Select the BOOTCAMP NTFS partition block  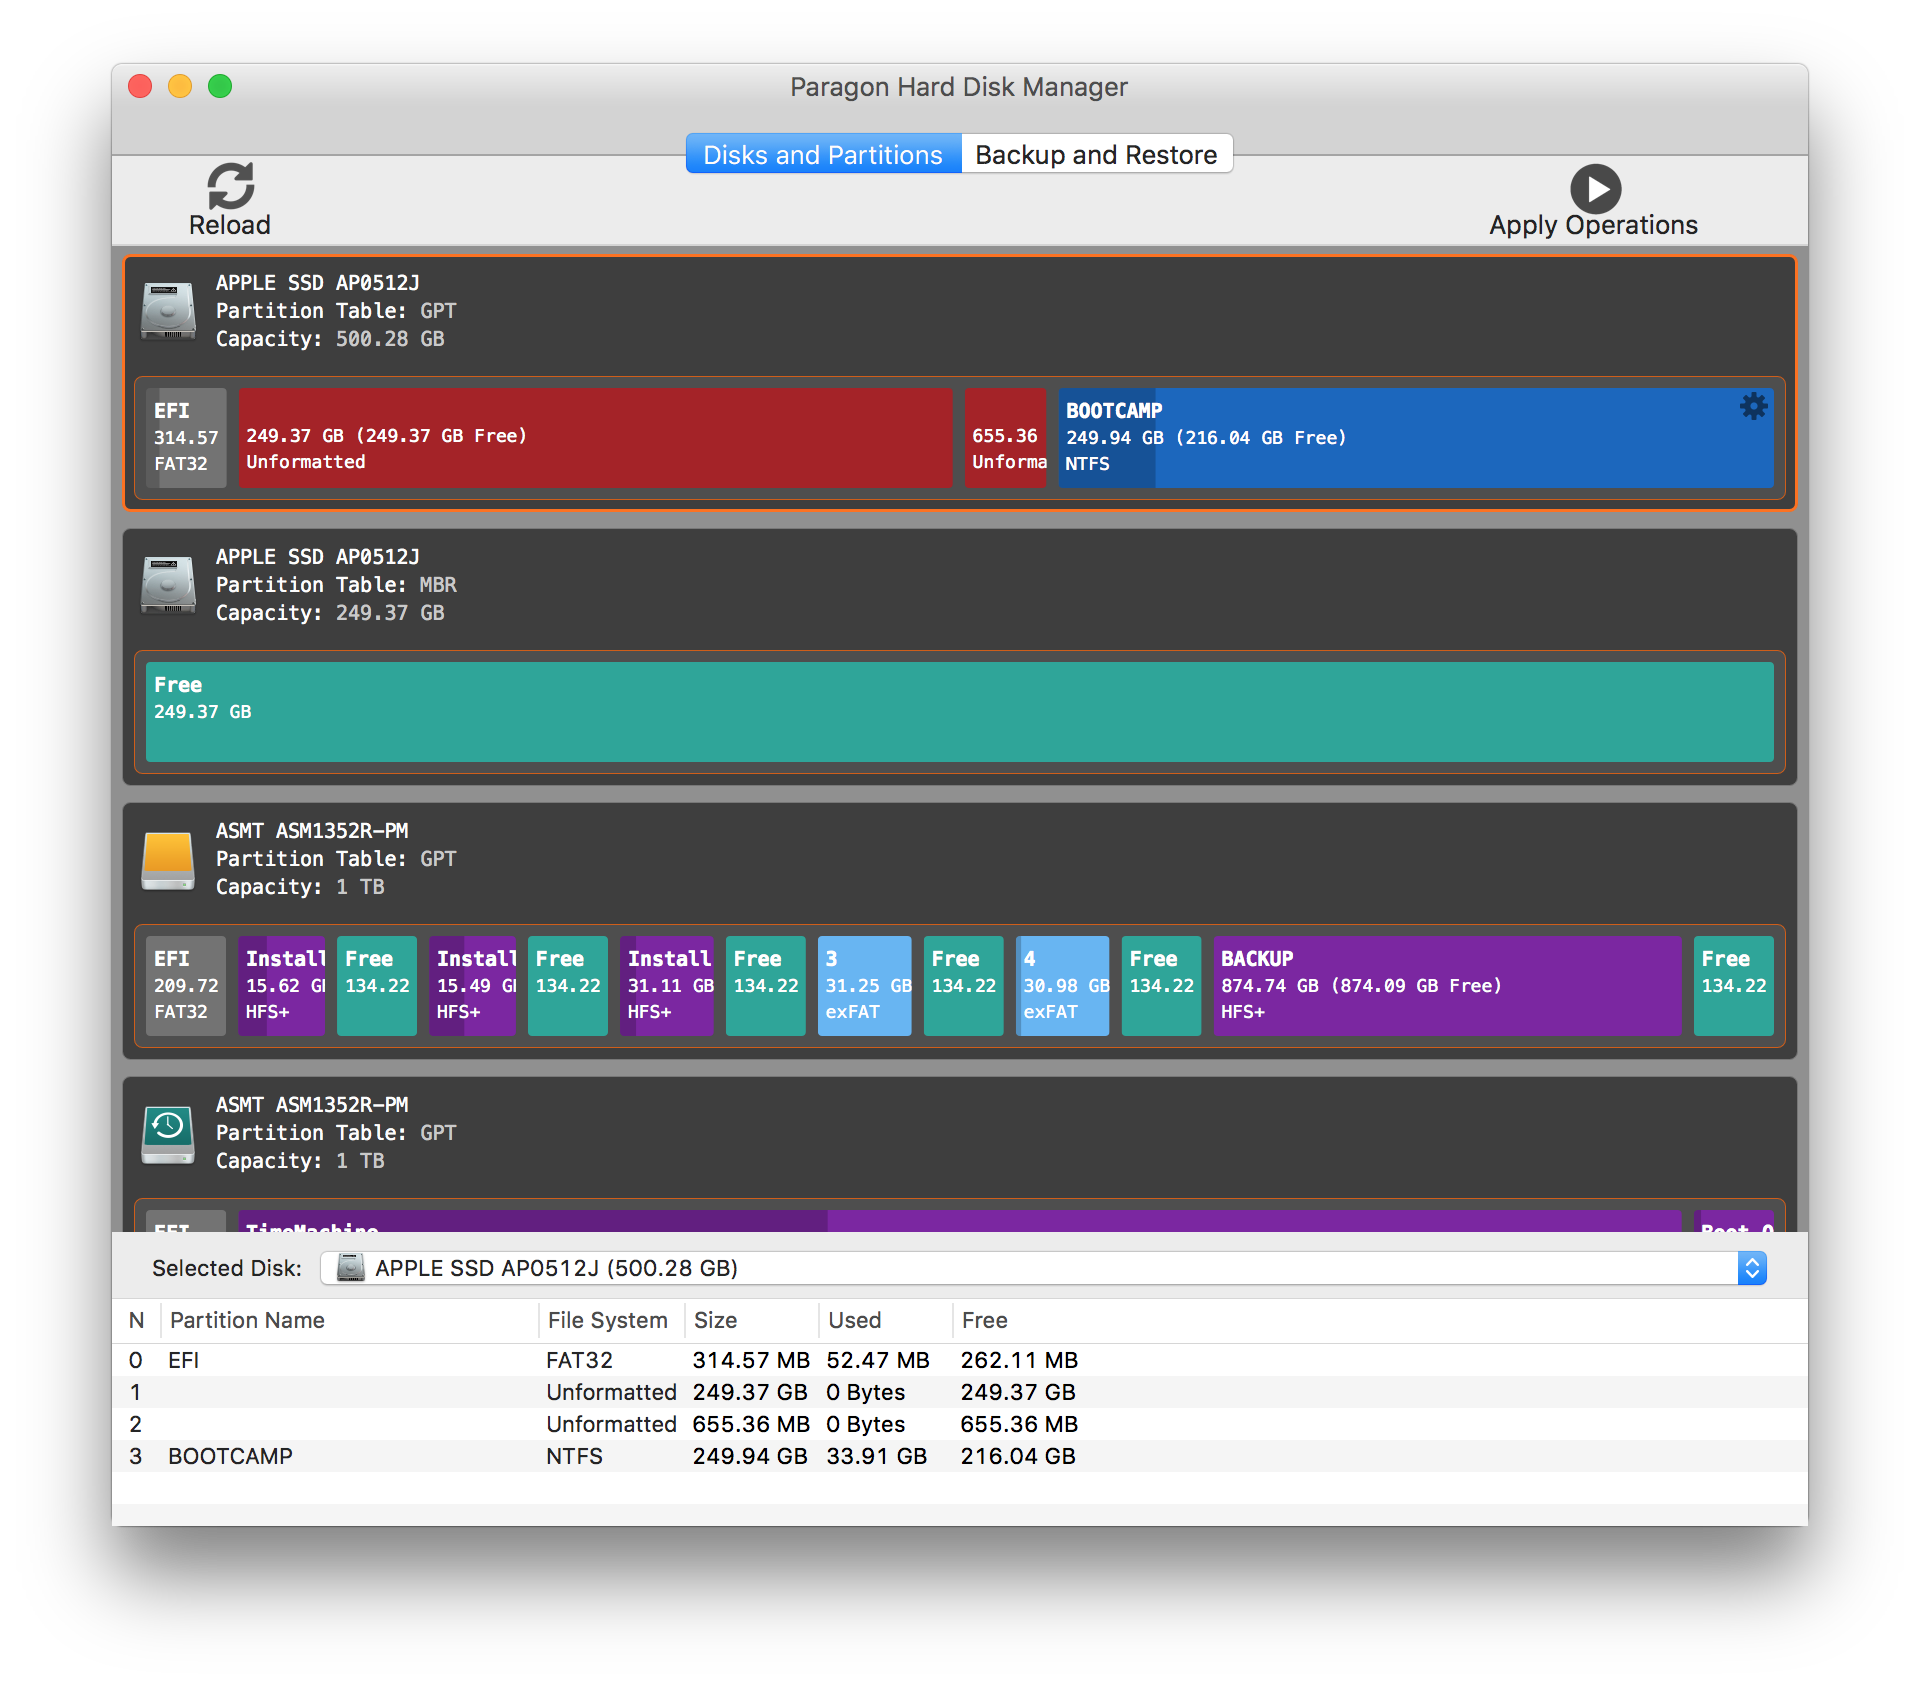pos(1416,437)
